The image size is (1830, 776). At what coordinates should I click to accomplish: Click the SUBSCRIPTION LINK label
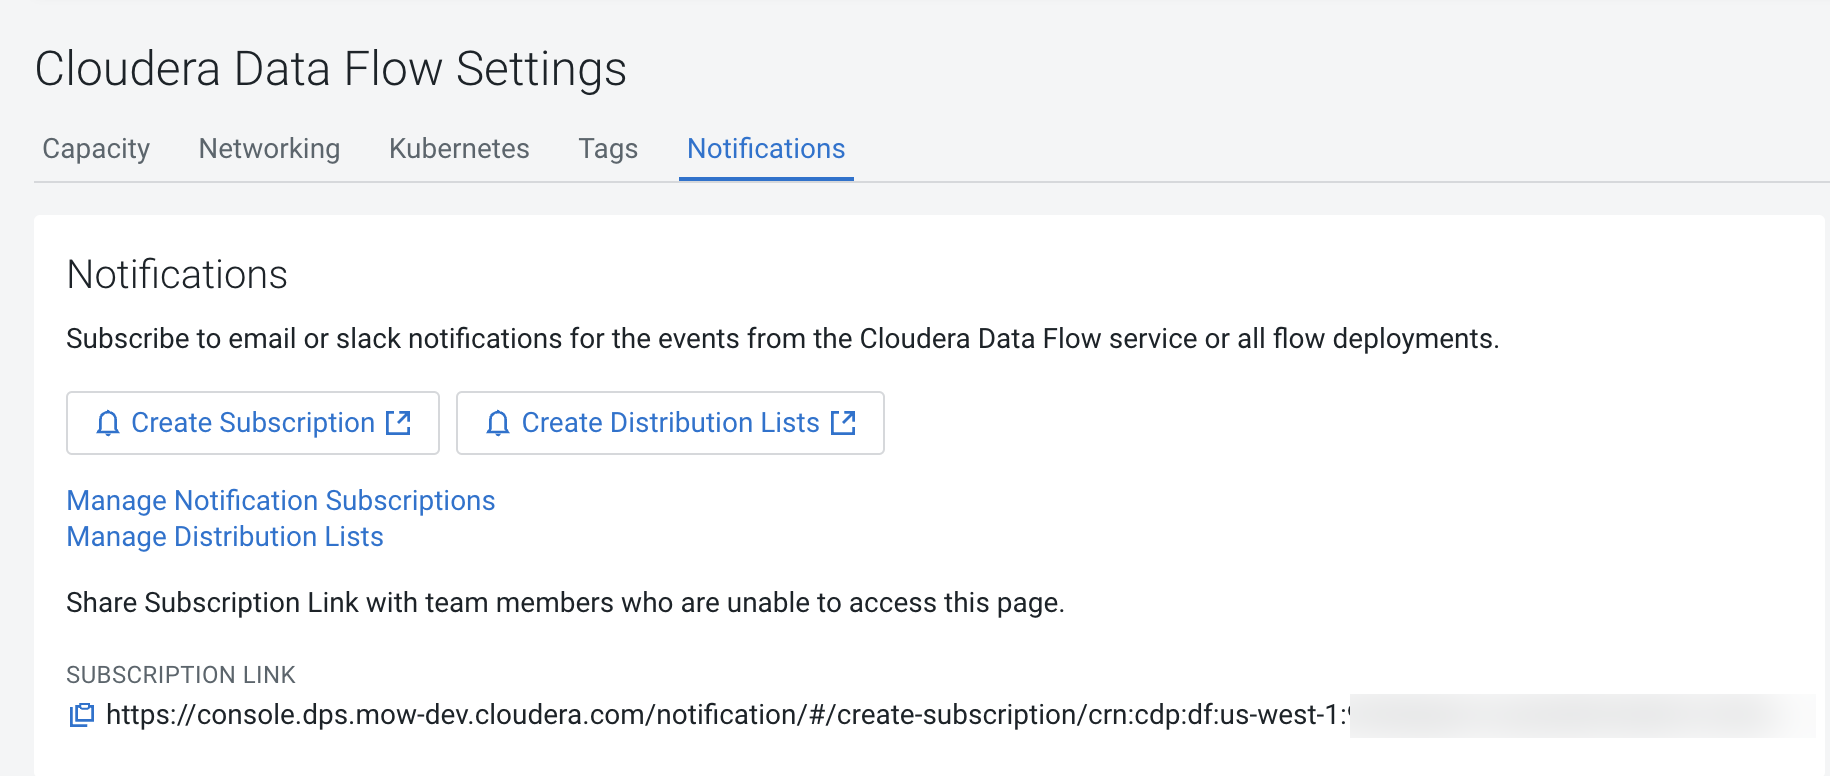click(181, 675)
